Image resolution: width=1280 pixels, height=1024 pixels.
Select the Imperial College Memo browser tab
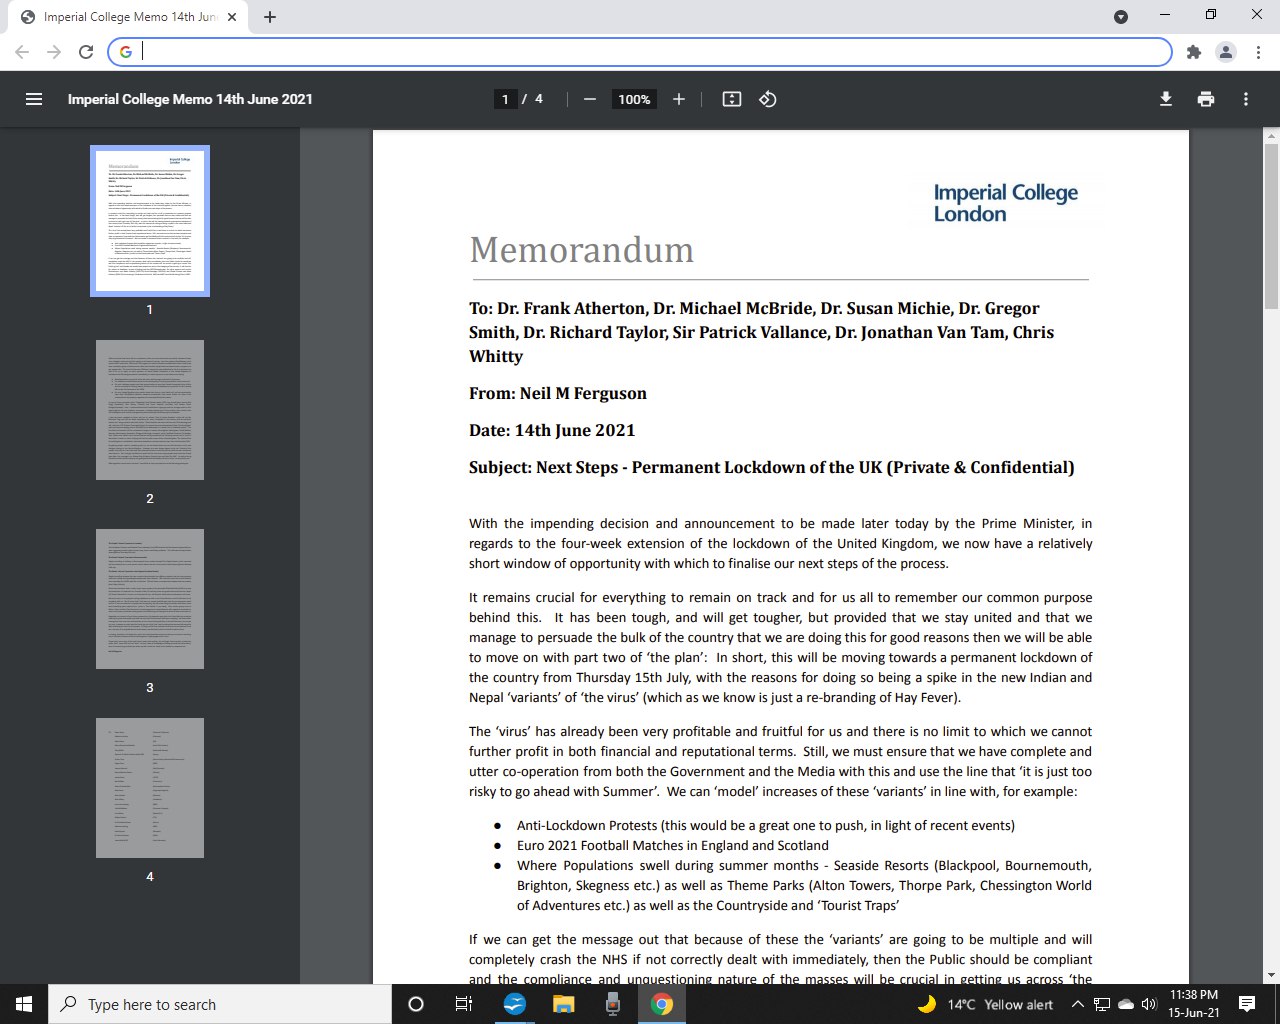pyautogui.click(x=130, y=17)
